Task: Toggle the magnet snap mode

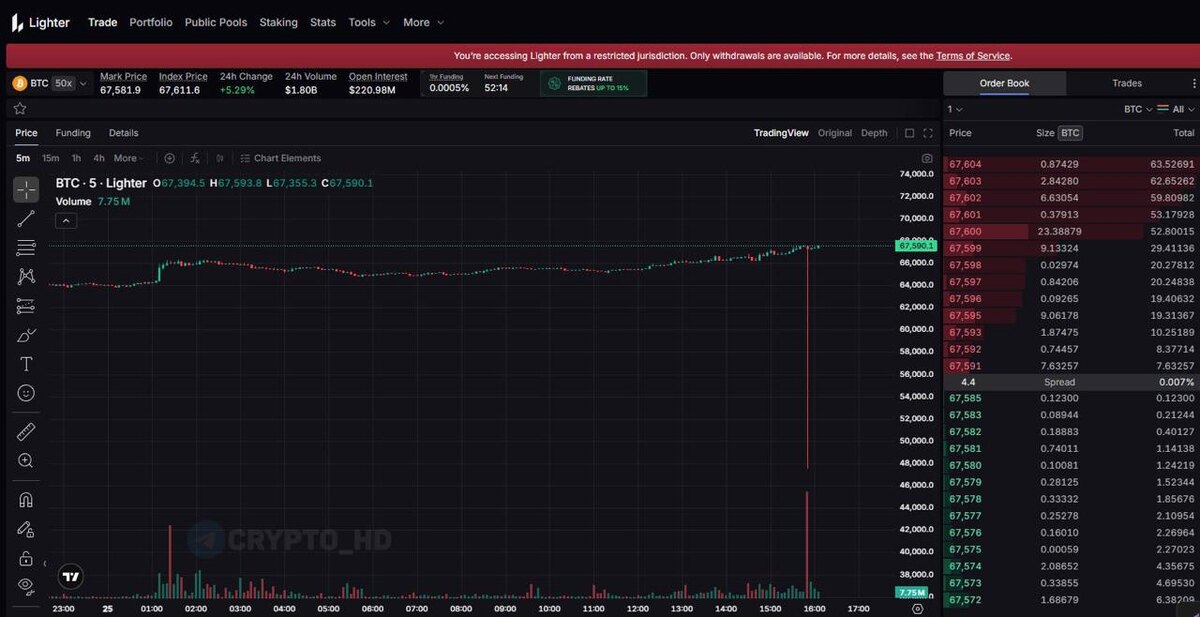Action: tap(26, 500)
